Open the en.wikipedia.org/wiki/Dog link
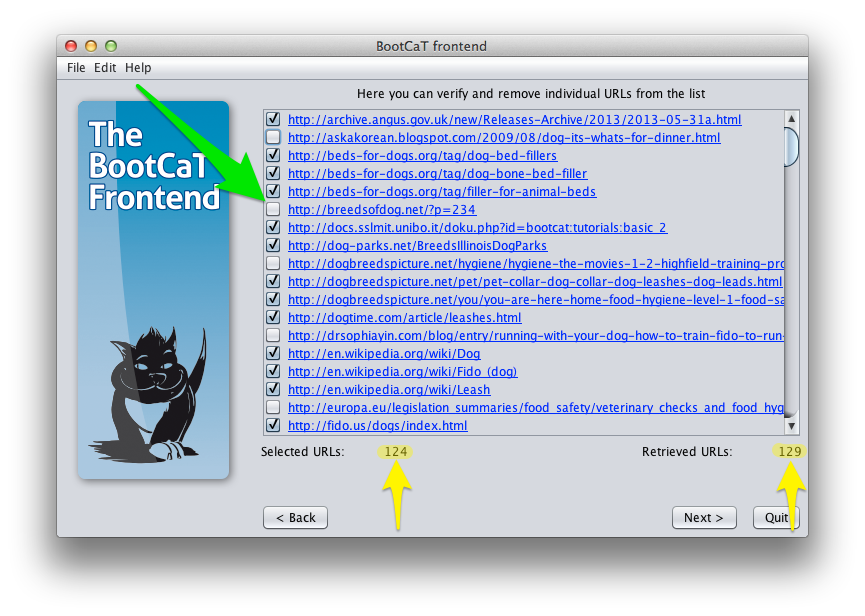865x616 pixels. (x=384, y=353)
